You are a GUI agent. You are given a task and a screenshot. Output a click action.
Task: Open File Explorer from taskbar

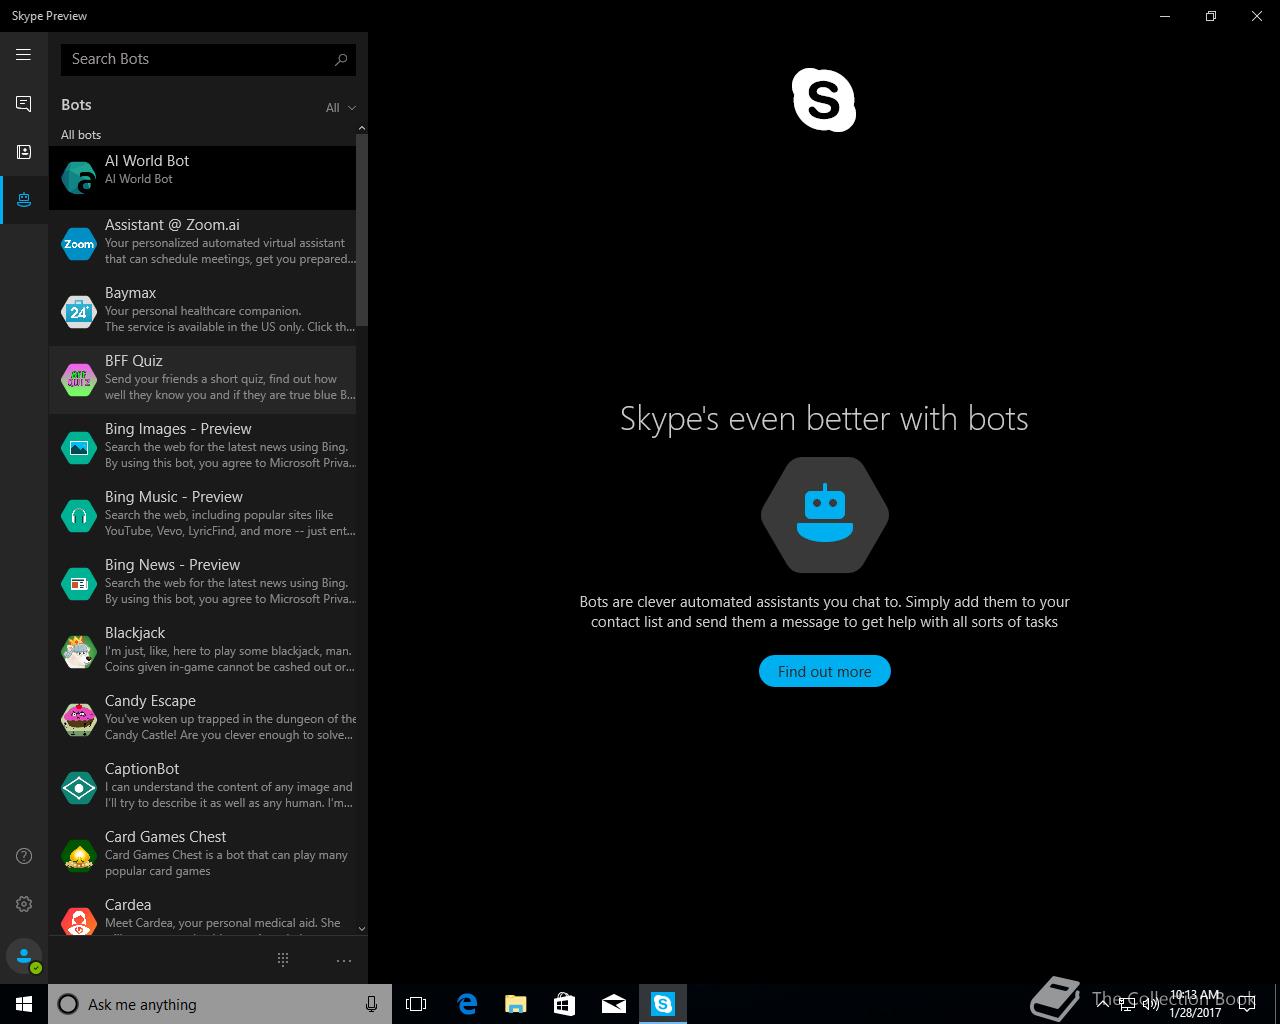pyautogui.click(x=516, y=1004)
